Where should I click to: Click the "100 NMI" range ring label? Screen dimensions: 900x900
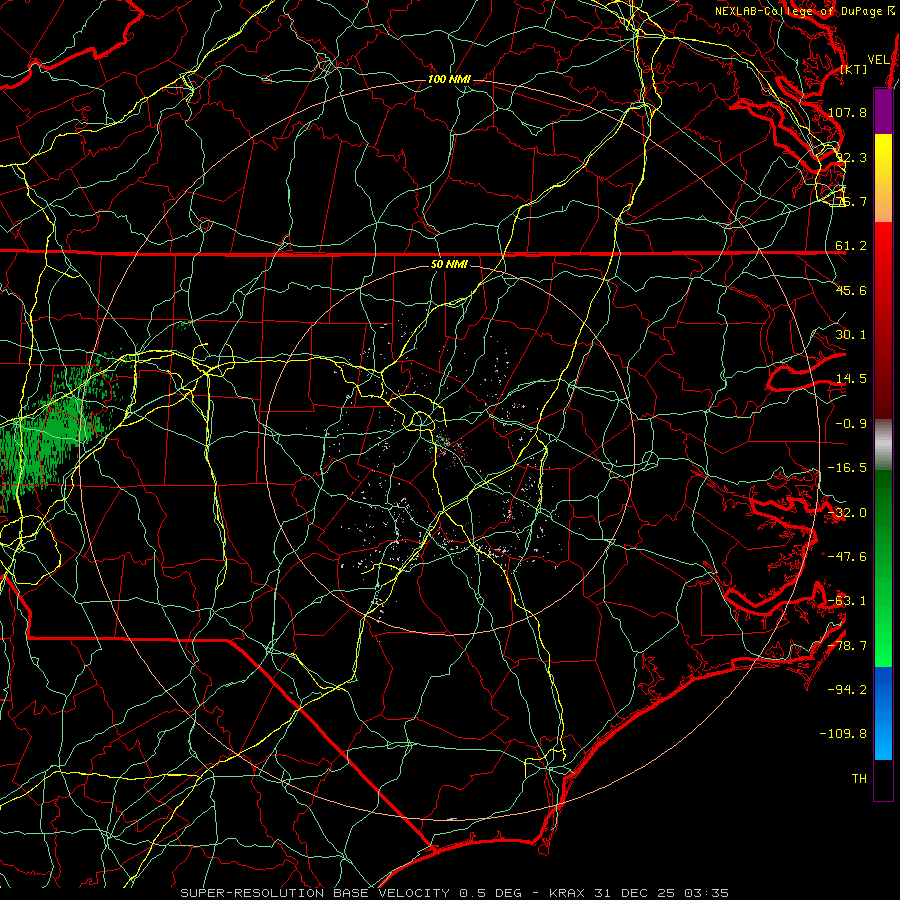click(449, 79)
